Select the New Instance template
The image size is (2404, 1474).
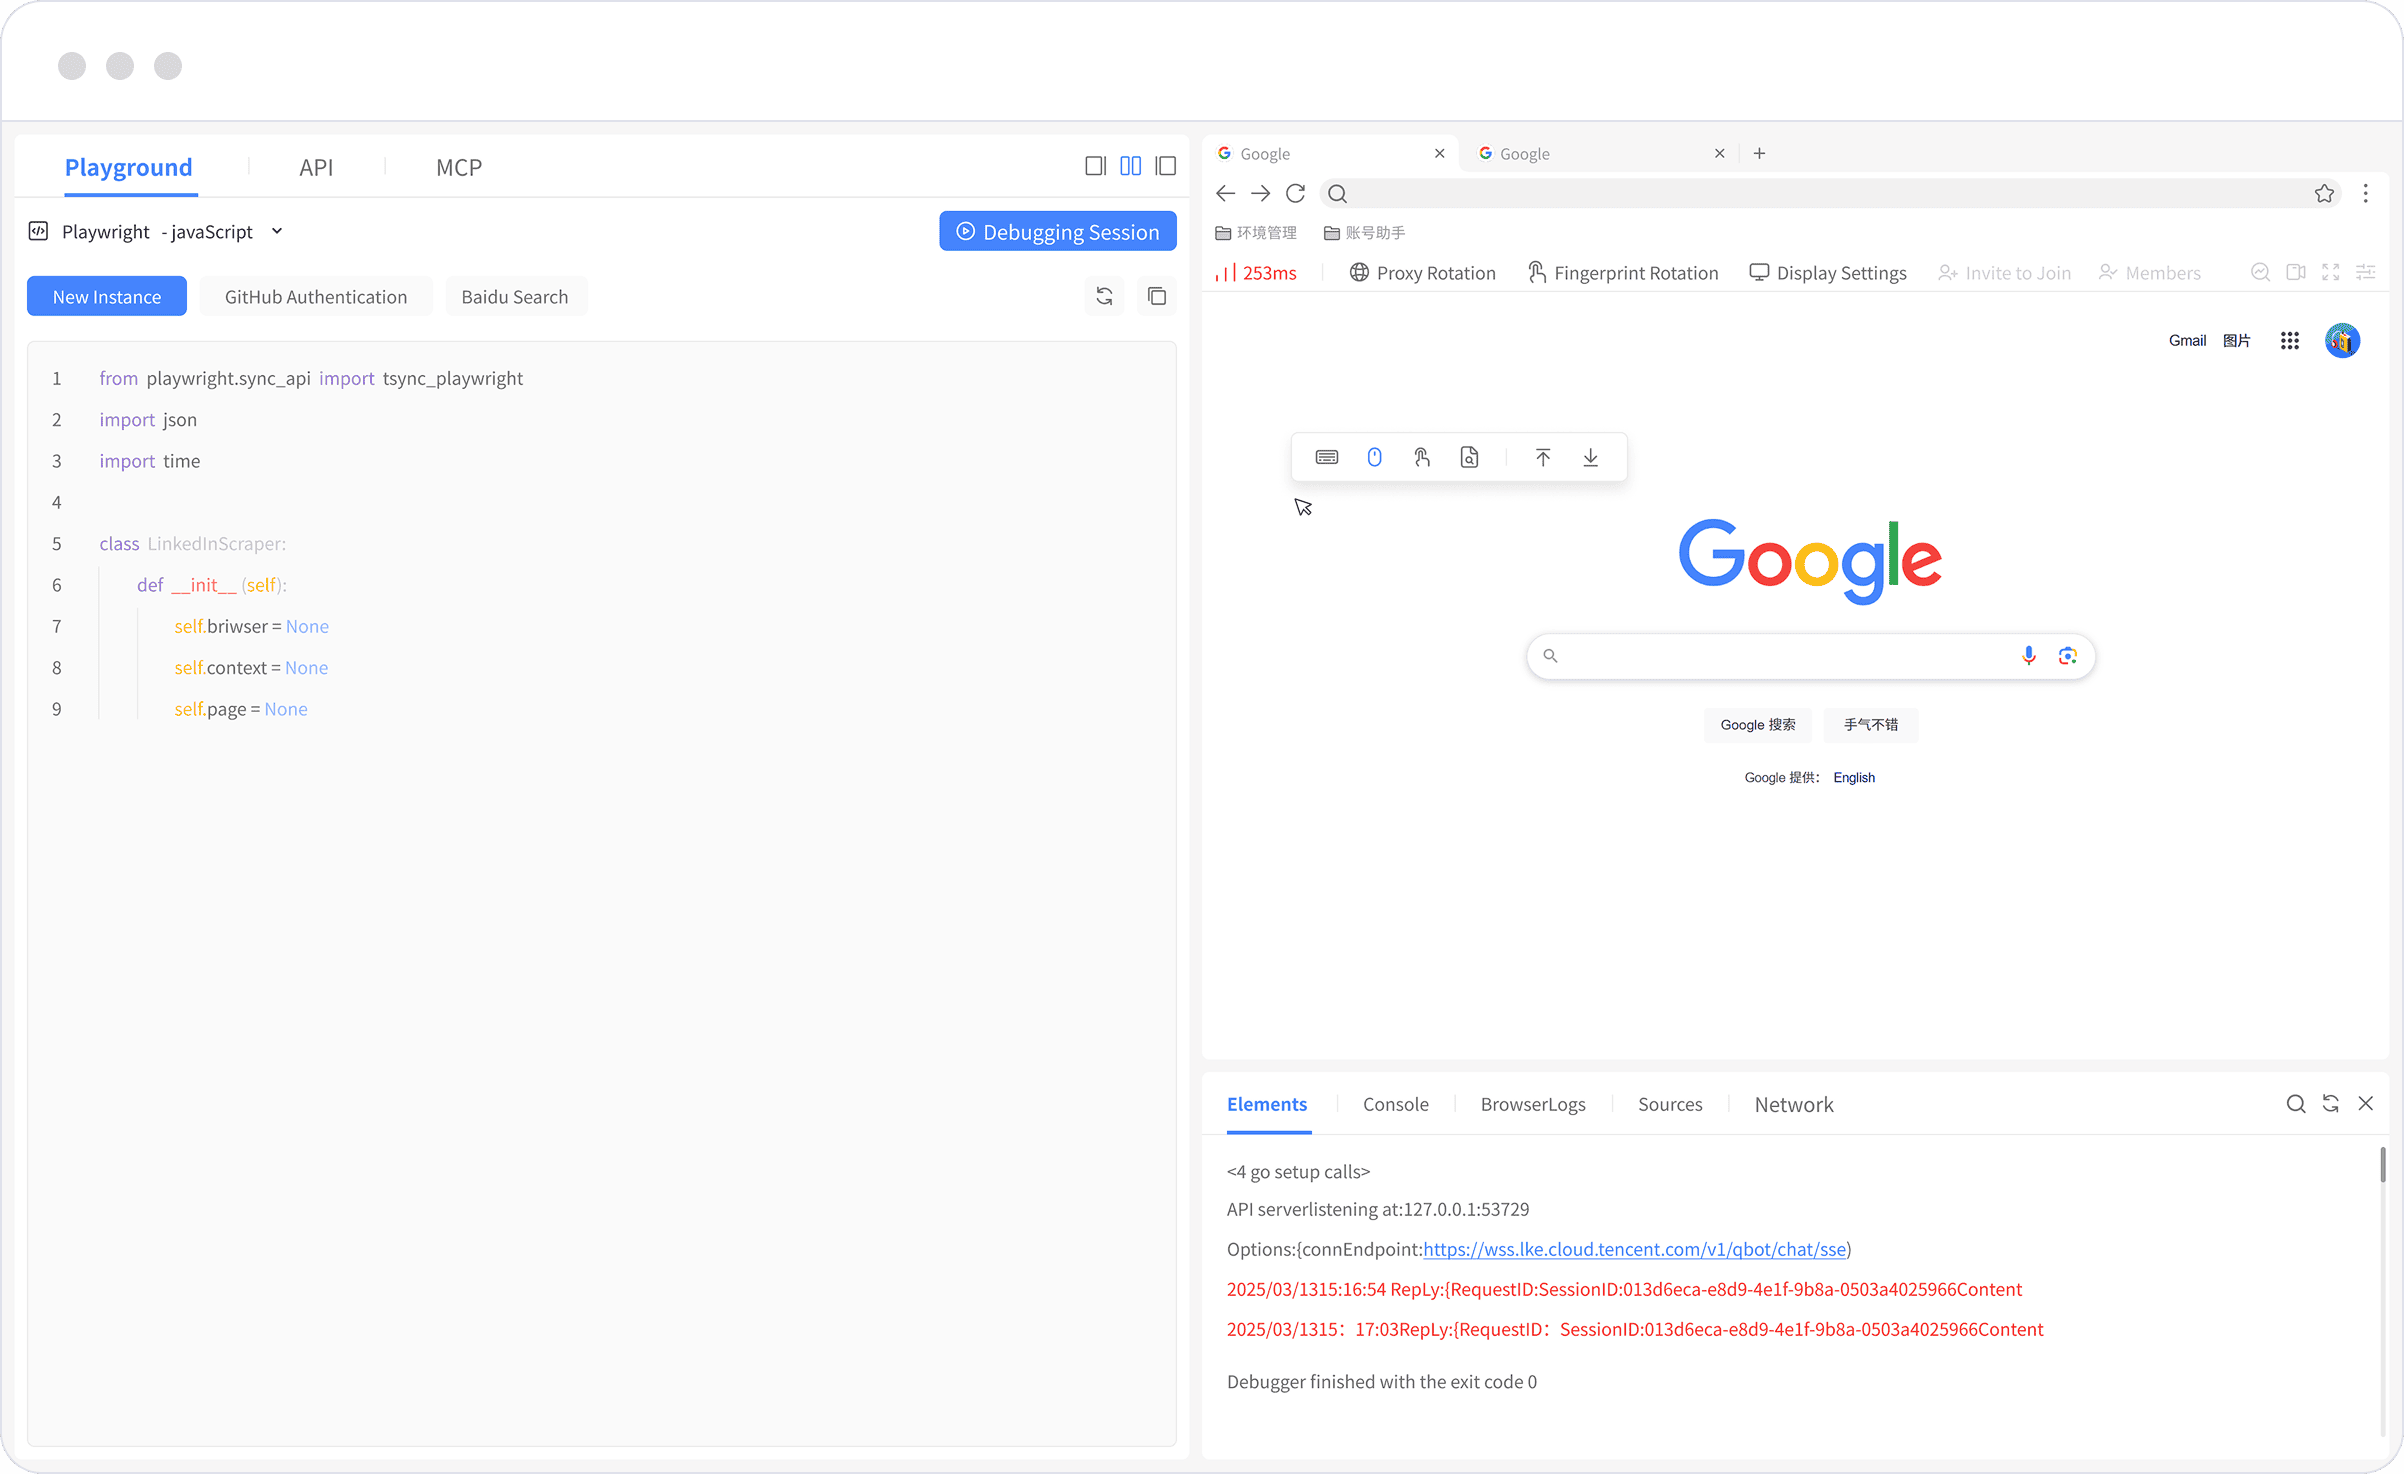point(107,296)
